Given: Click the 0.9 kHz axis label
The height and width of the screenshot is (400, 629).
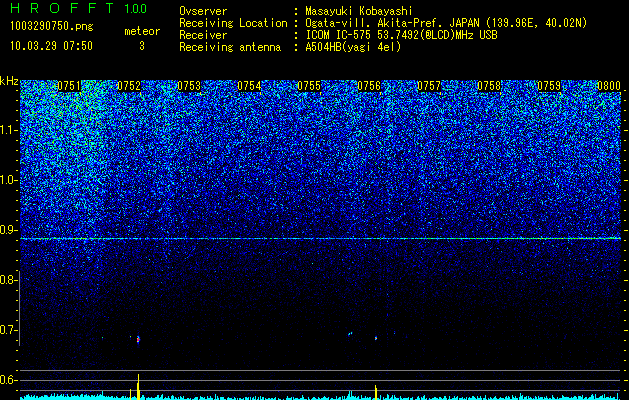Looking at the screenshot, I should (9, 230).
